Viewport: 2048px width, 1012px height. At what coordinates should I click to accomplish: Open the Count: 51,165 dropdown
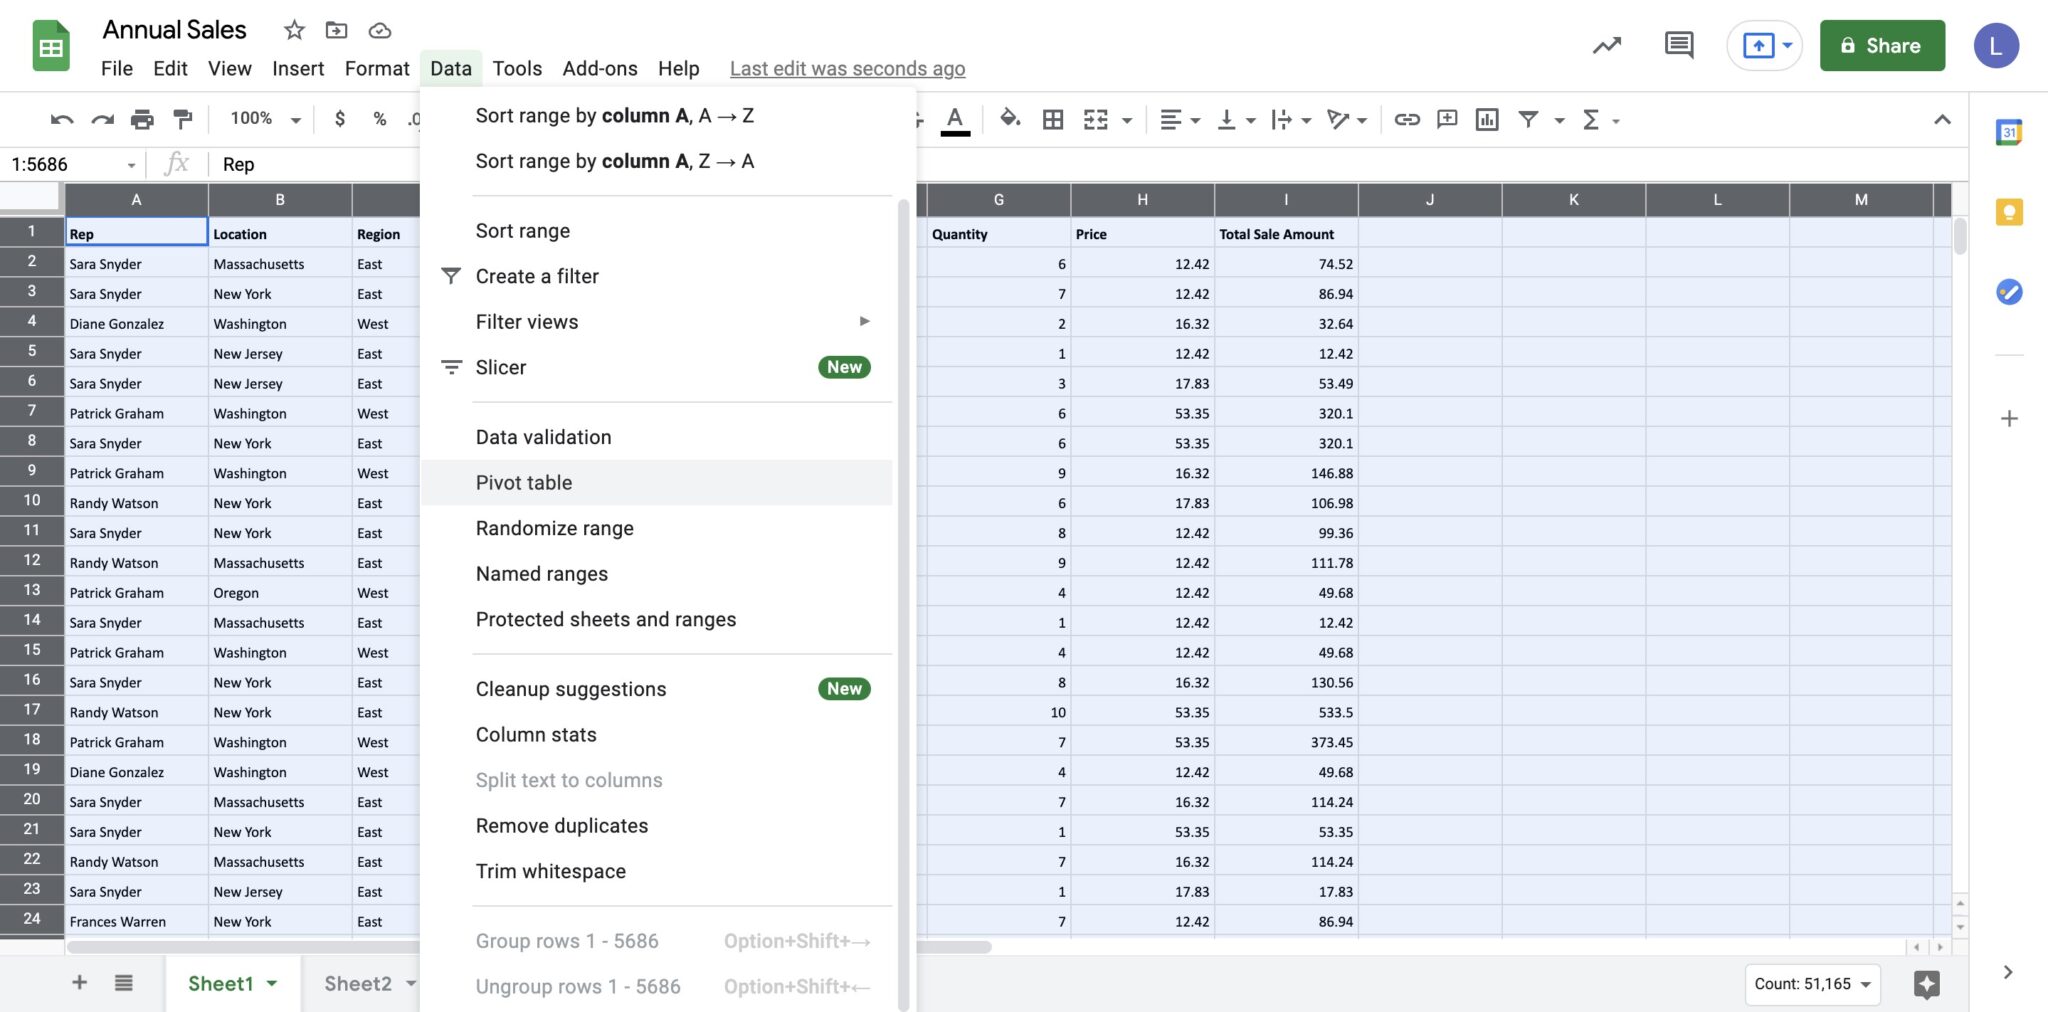pos(1812,984)
